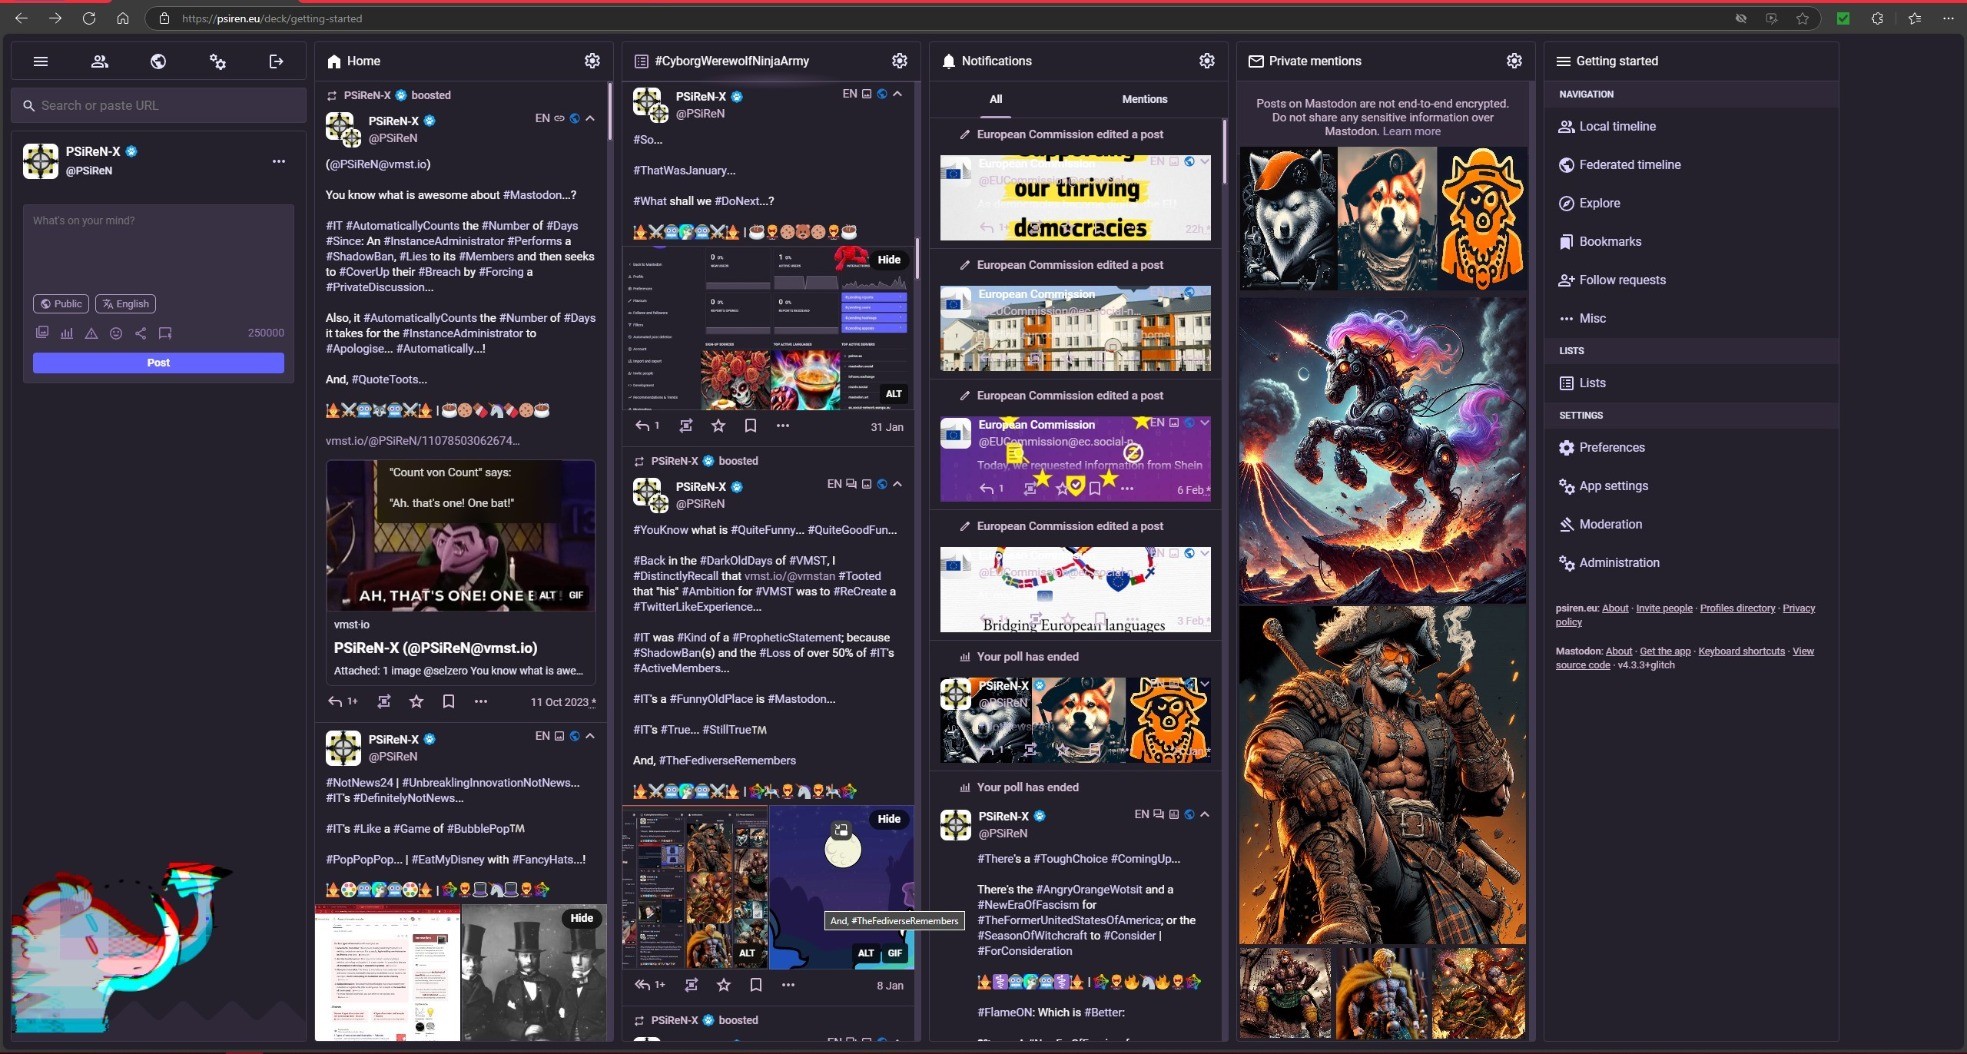Favourite the post dated 31 Jan
1967x1054 pixels.
(x=718, y=426)
